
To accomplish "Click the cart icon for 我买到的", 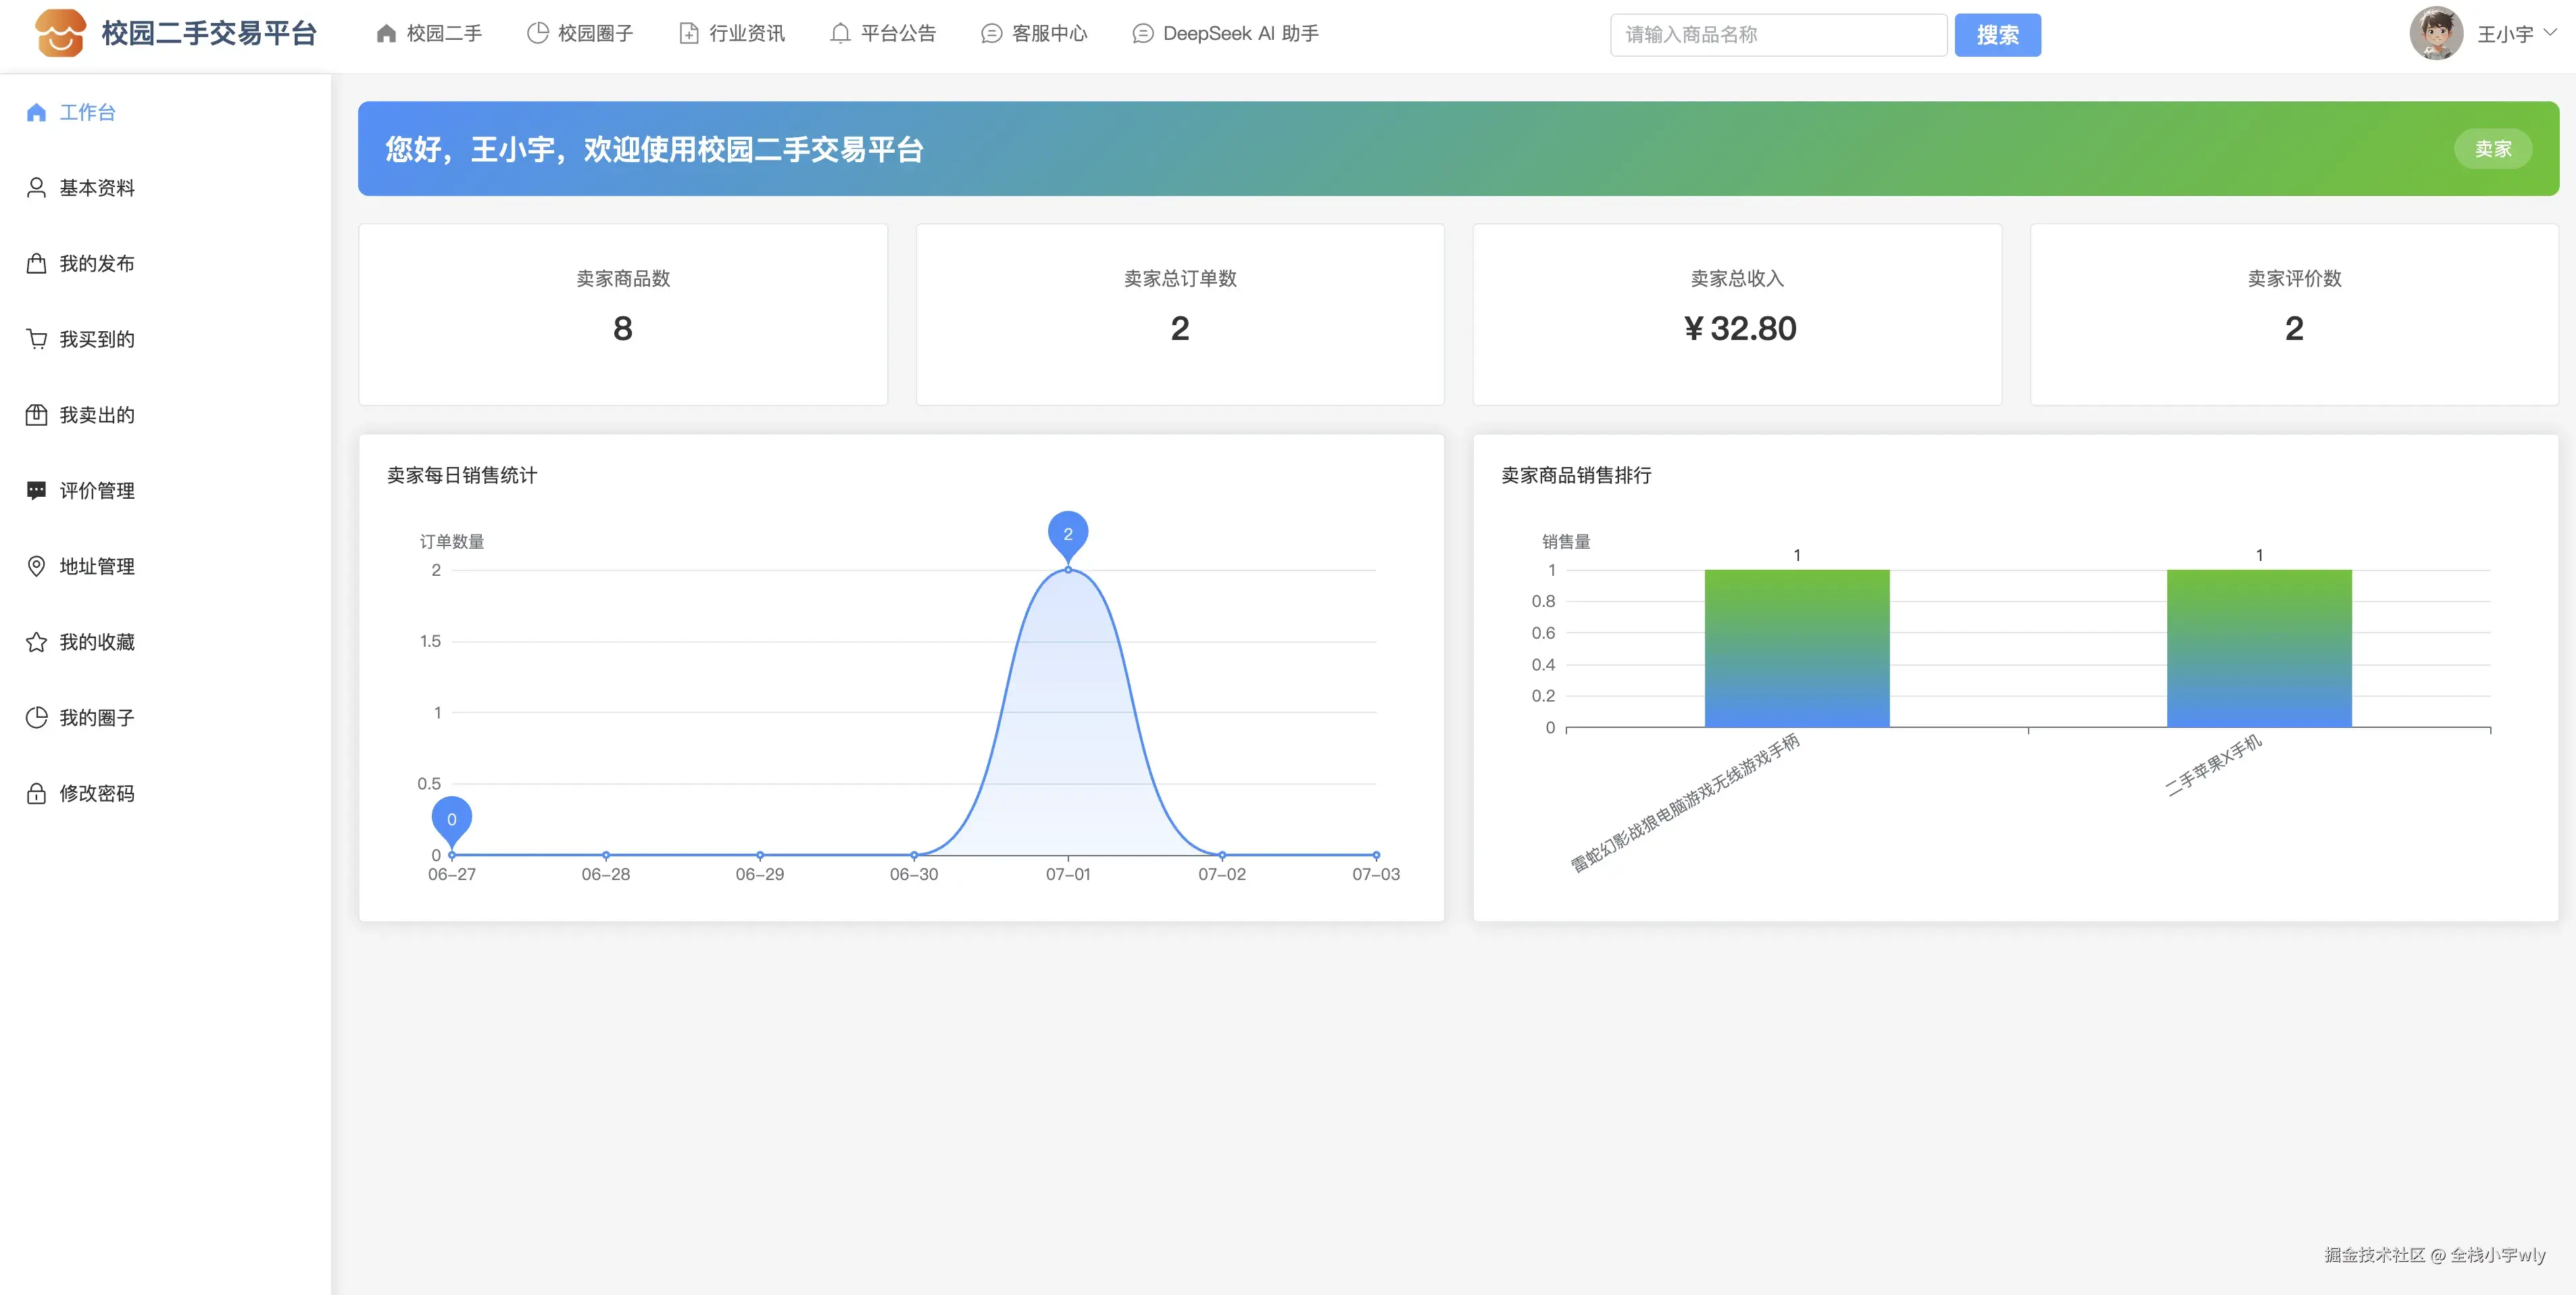I will 36,339.
